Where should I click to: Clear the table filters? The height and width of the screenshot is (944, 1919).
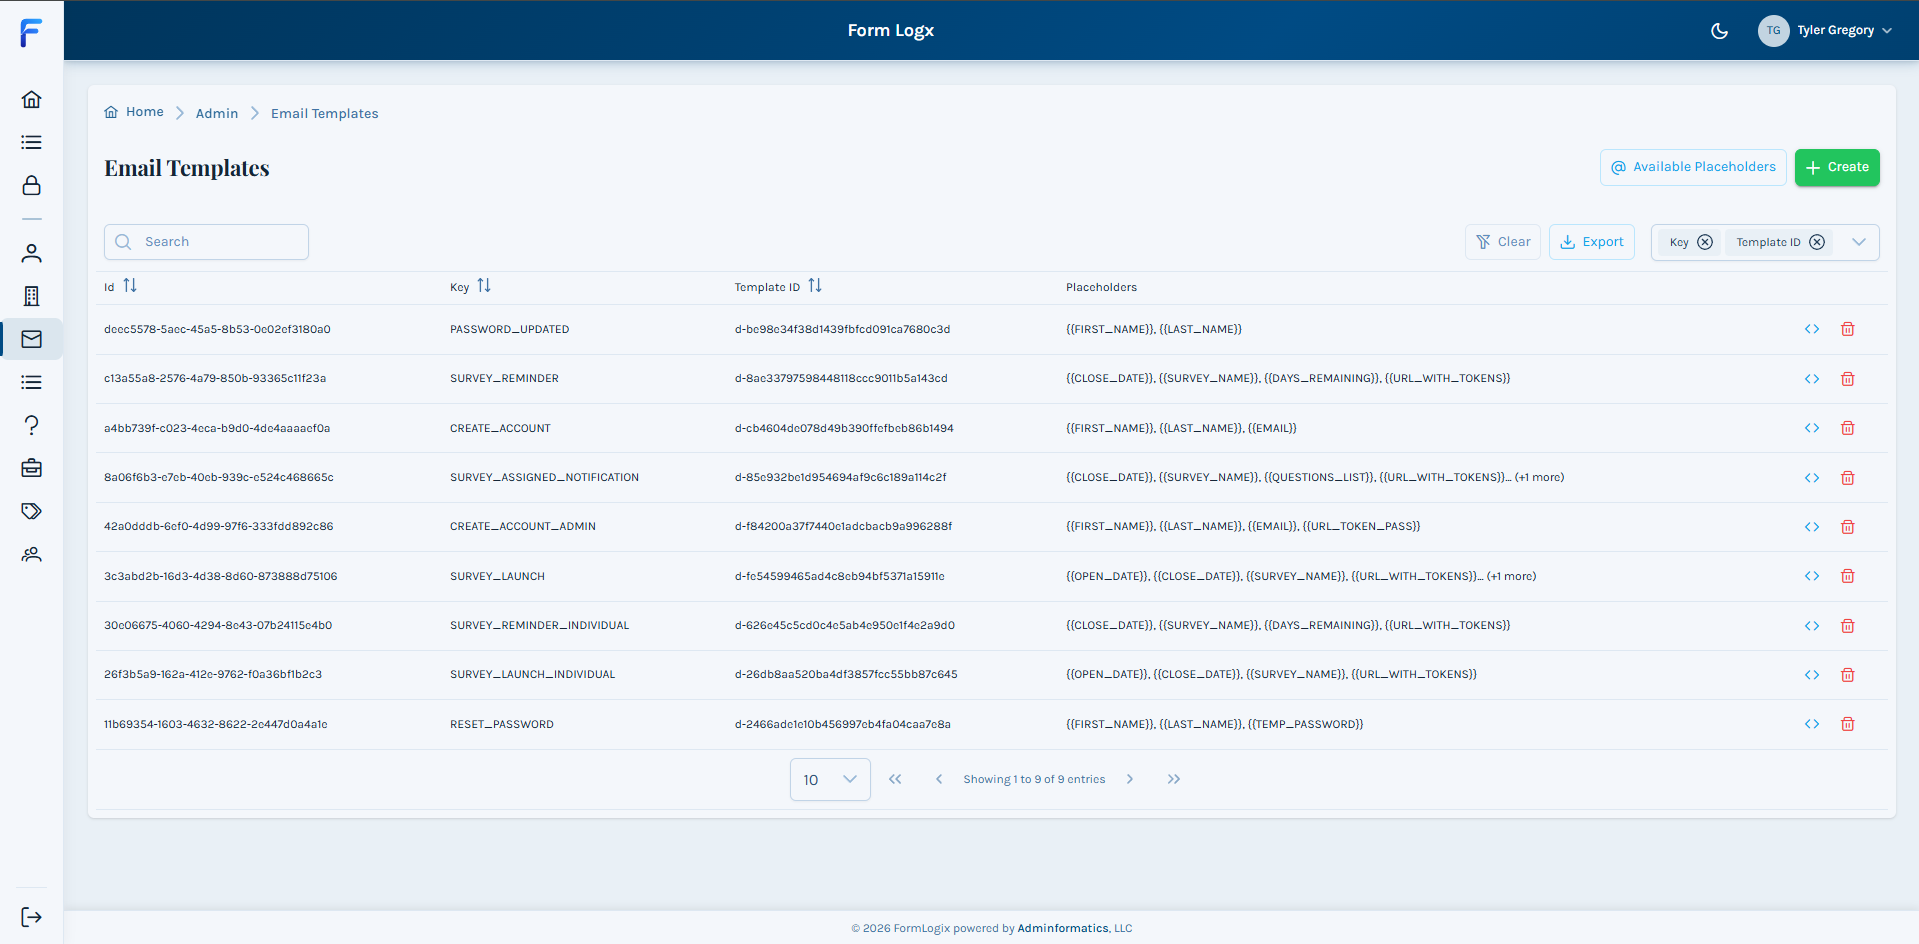tap(1503, 242)
